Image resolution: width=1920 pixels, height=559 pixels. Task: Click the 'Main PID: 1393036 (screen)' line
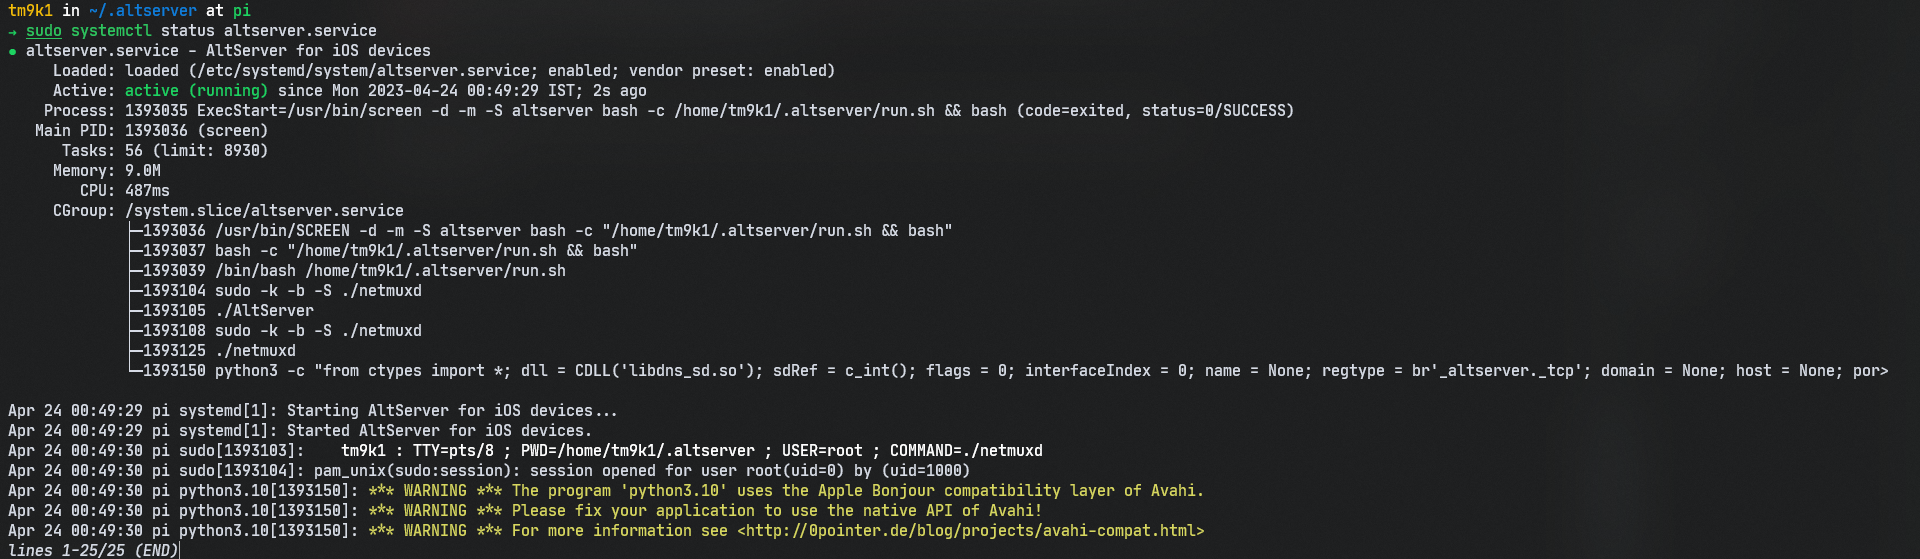pos(151,131)
